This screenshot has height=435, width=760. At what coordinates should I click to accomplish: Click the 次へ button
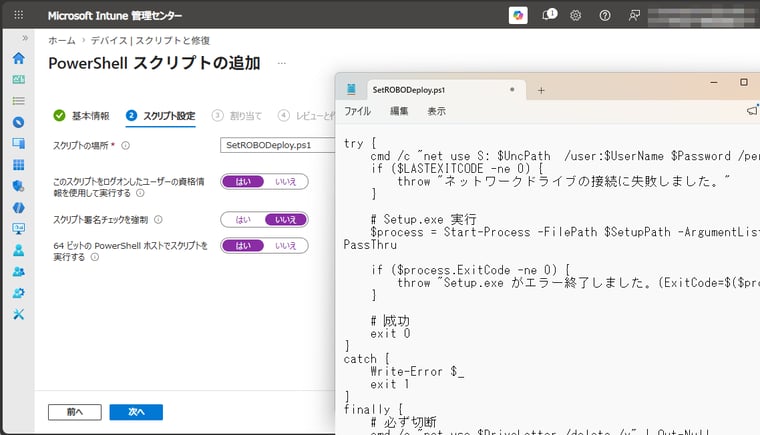click(136, 412)
